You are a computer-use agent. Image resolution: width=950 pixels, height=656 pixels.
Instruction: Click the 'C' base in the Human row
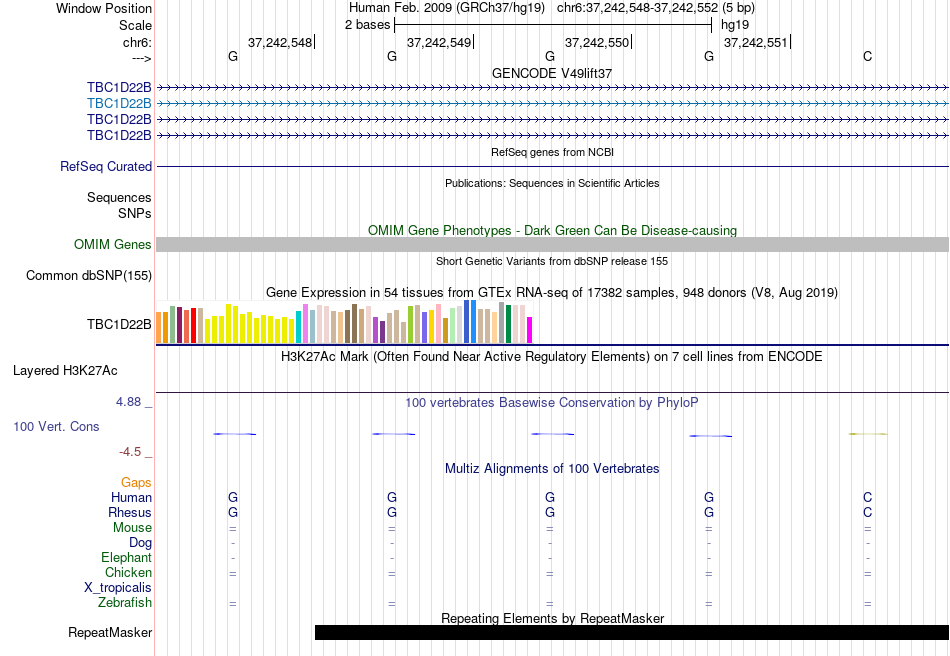point(868,497)
